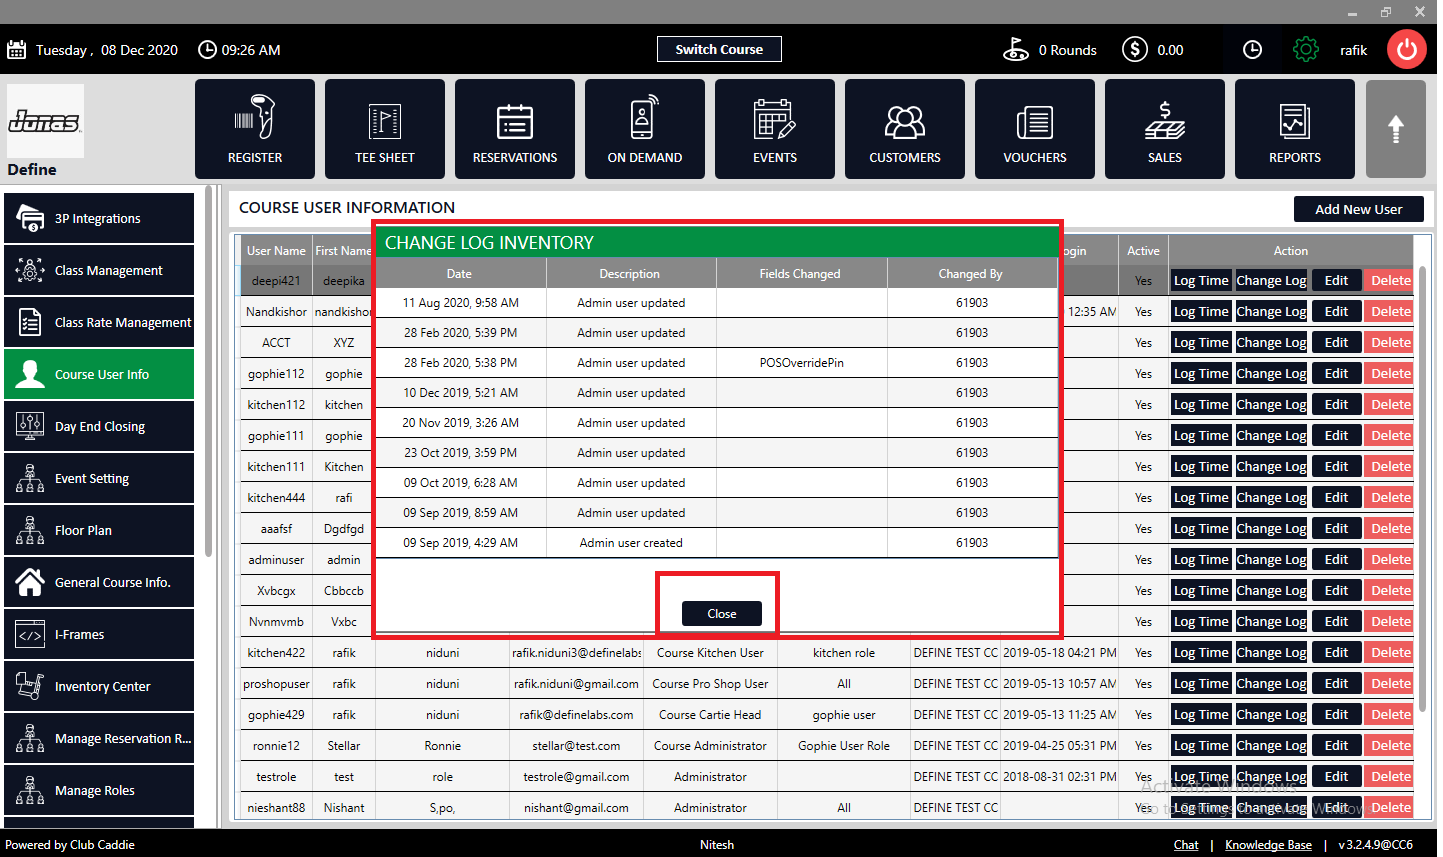The width and height of the screenshot is (1443, 857).
Task: Select Class Rate Management
Action: [x=99, y=322]
